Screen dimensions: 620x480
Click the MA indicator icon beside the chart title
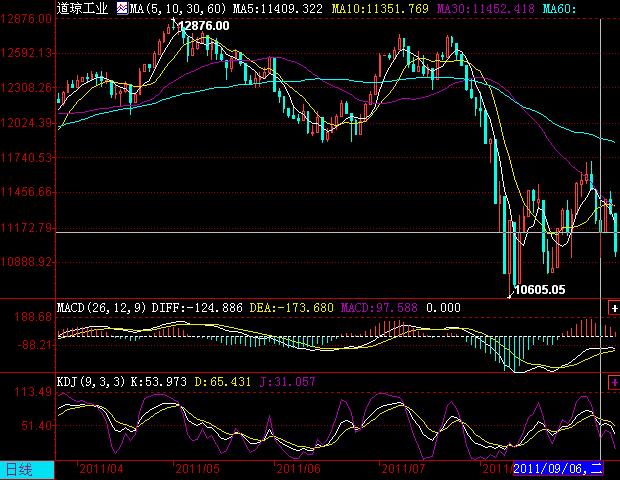[123, 8]
